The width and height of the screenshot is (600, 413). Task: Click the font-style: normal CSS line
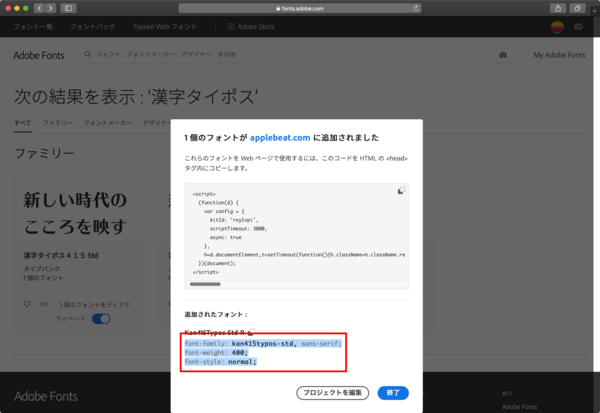click(220, 362)
